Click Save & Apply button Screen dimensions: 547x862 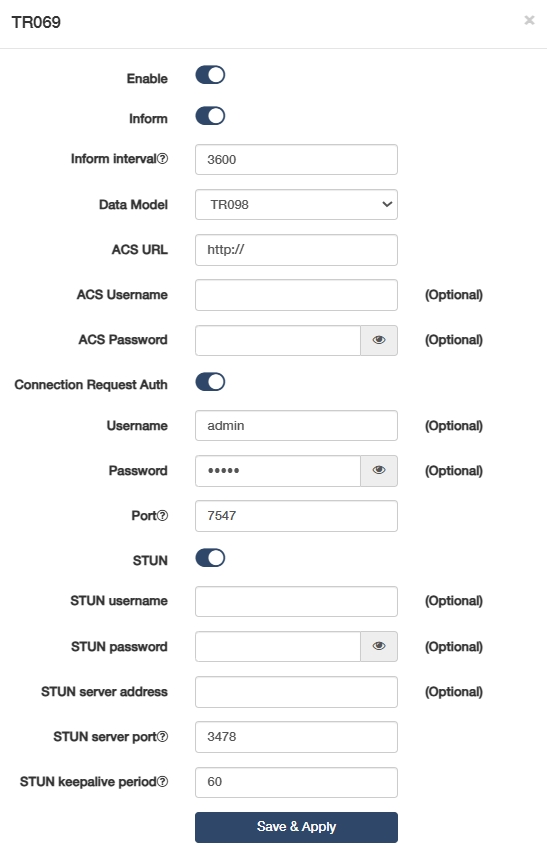click(x=296, y=827)
